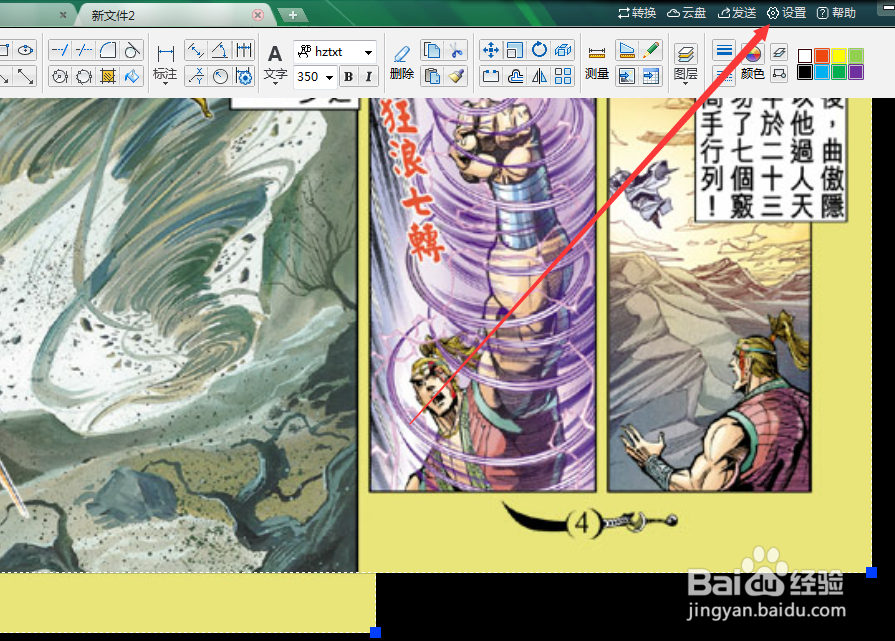Pick the circle-with-marker icon below the extend tool

tap(60, 76)
